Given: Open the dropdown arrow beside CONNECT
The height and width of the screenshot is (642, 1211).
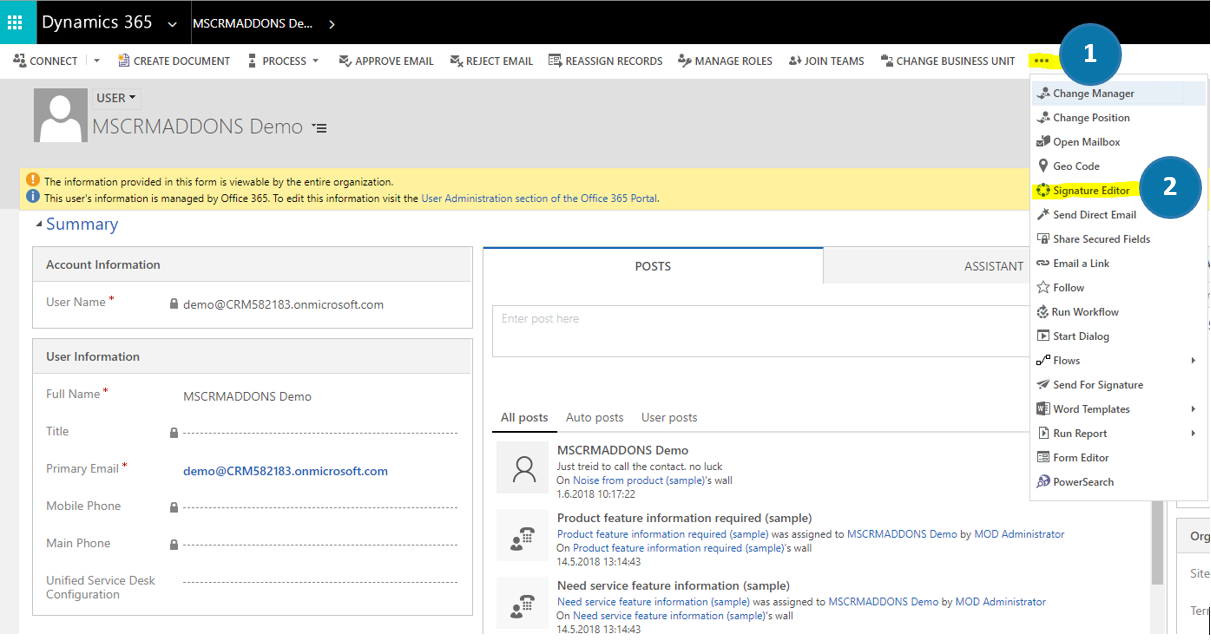Looking at the screenshot, I should pos(97,61).
